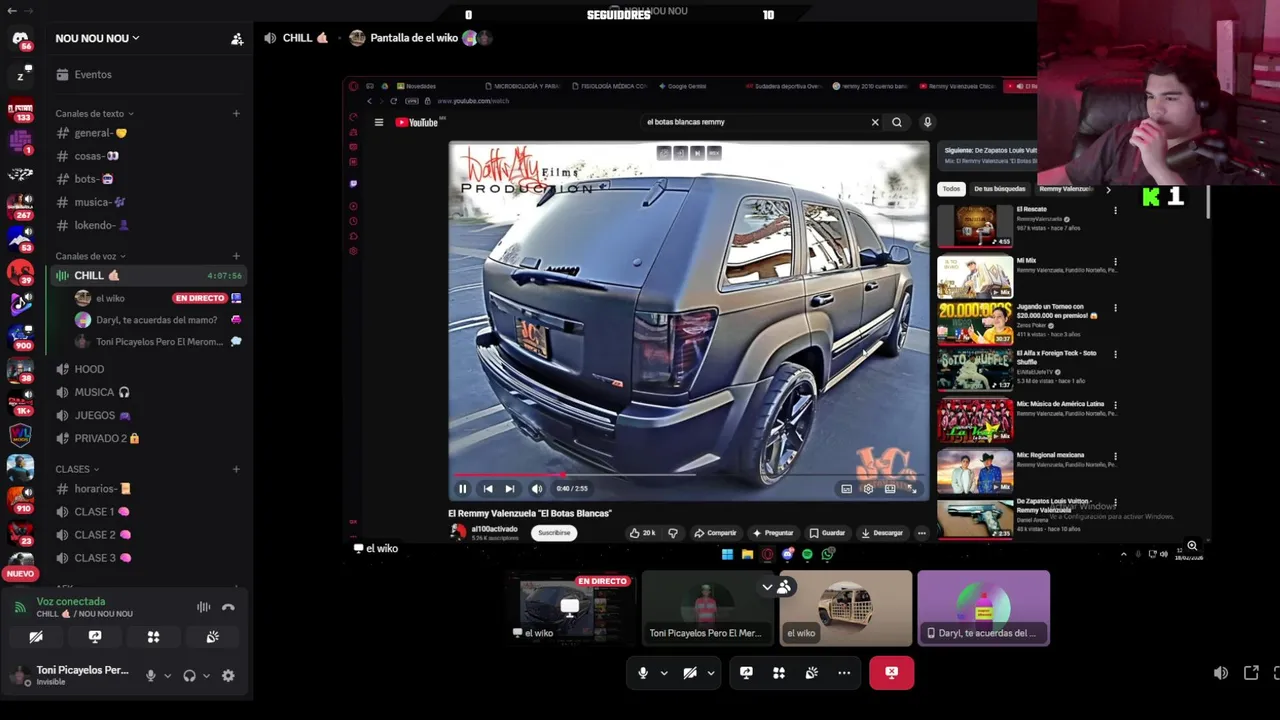Viewport: 1280px width, 720px height.
Task: Open soundboard from voice connected panel
Action: (x=212, y=637)
